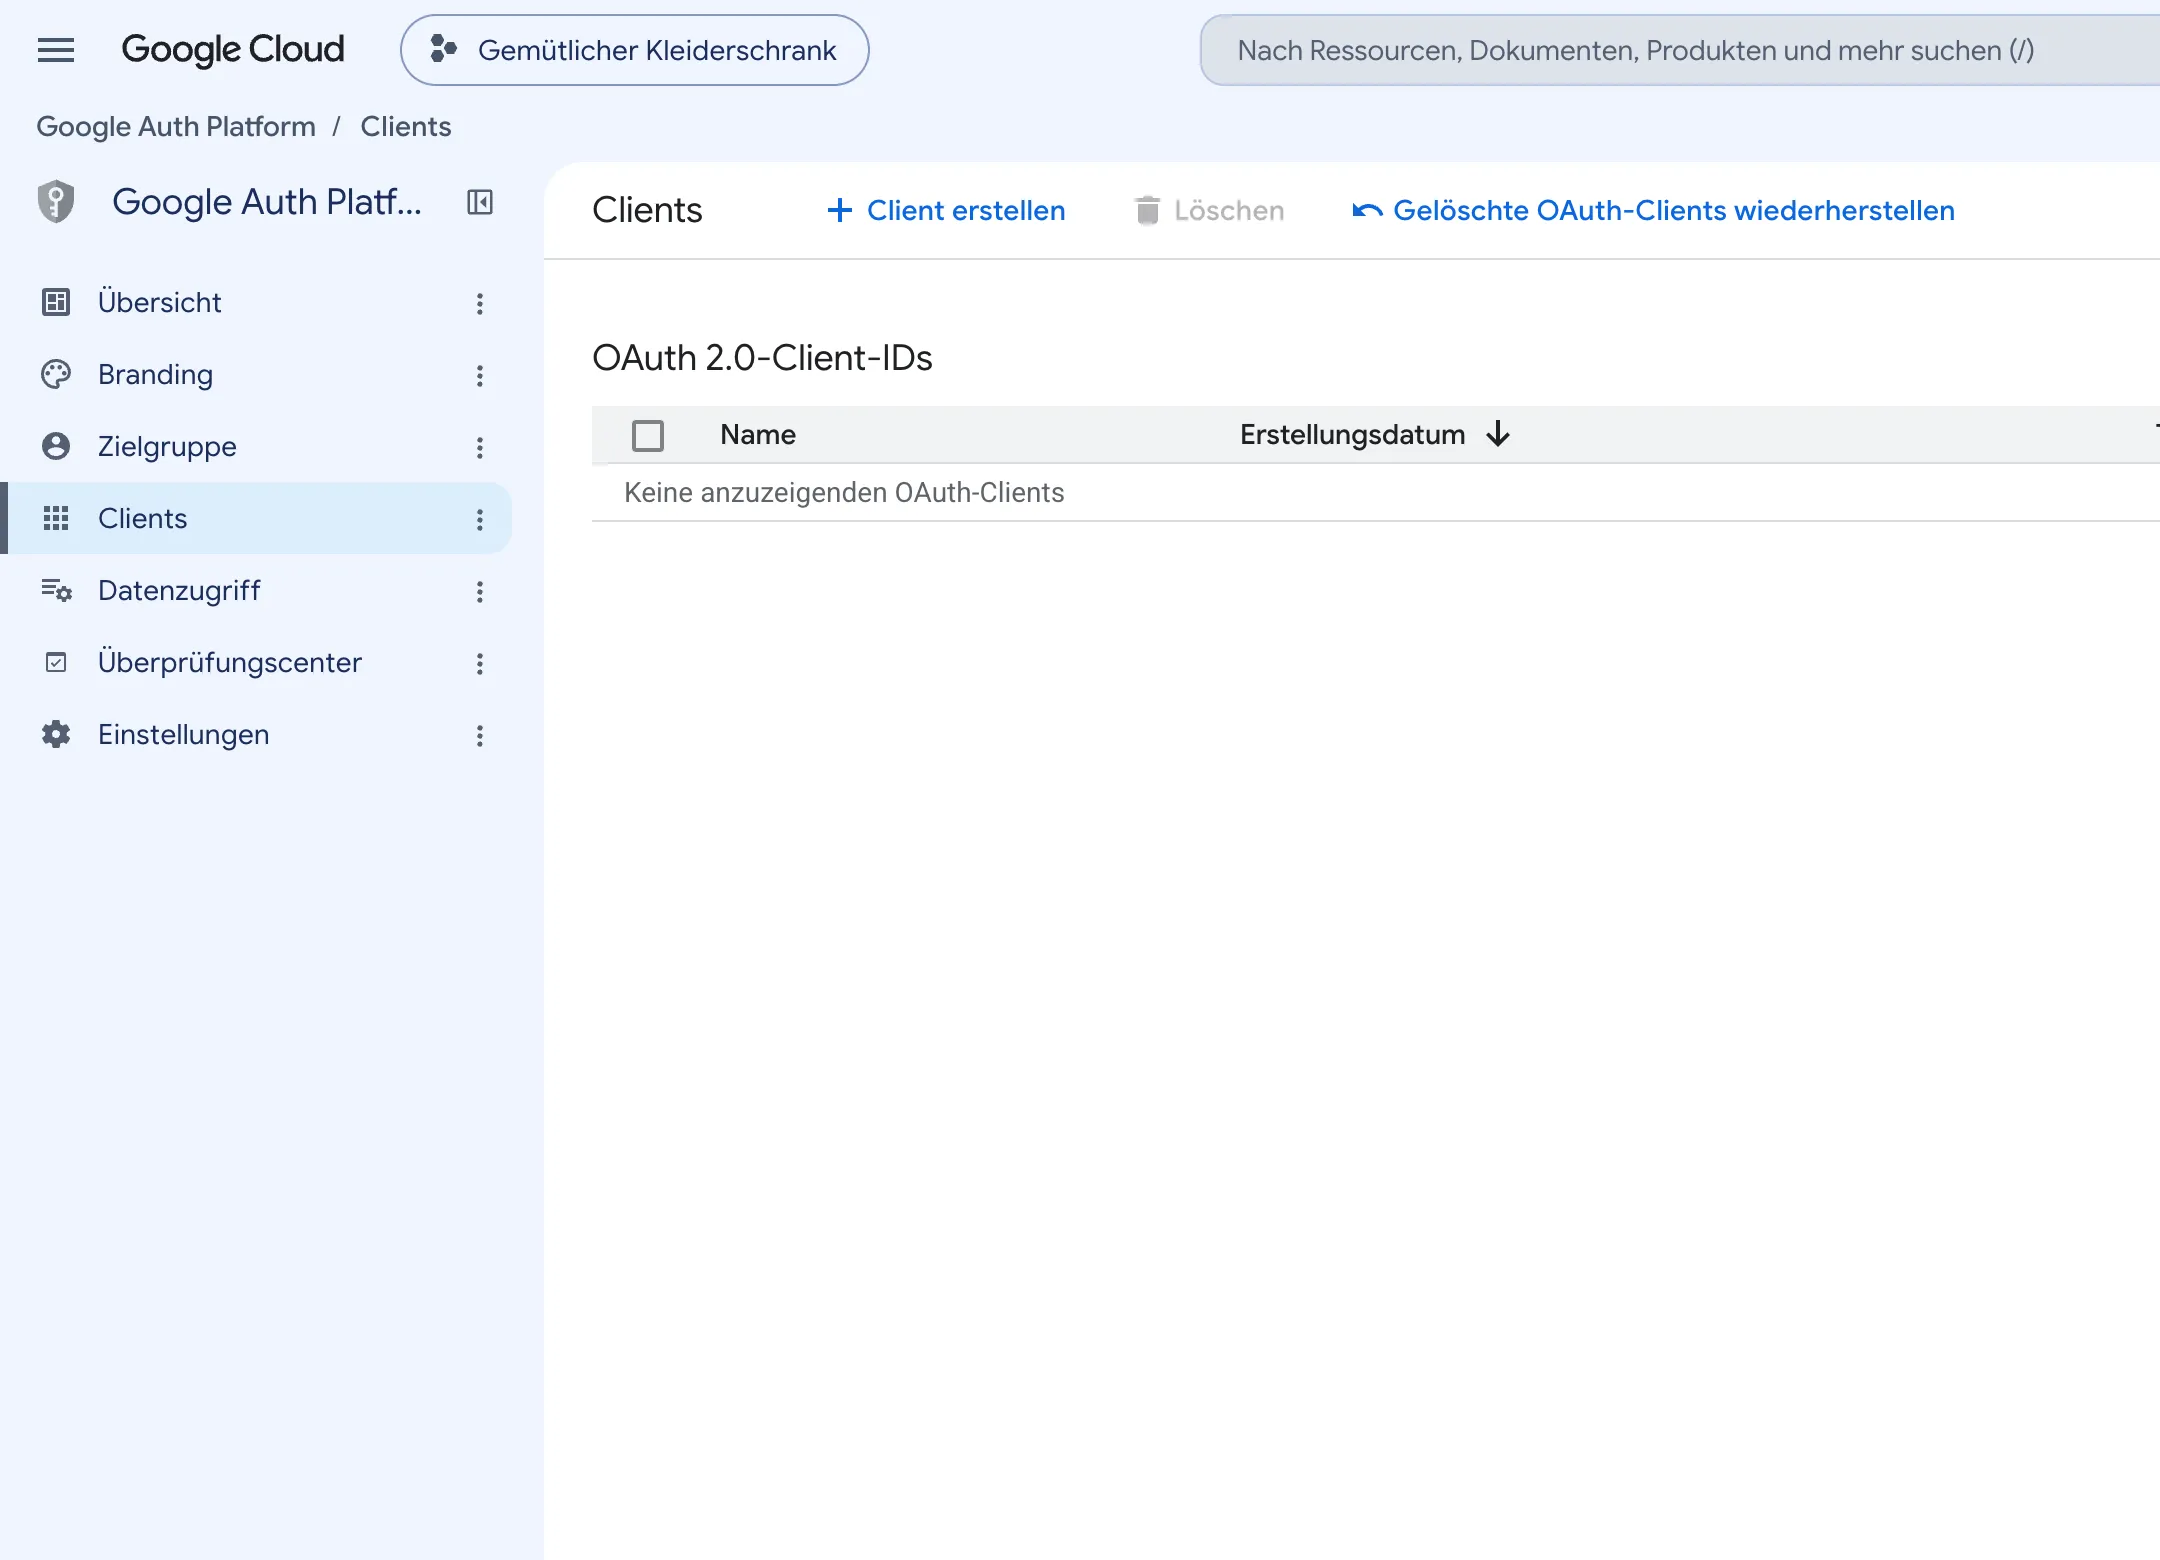Click the Clients page title

pos(647,210)
